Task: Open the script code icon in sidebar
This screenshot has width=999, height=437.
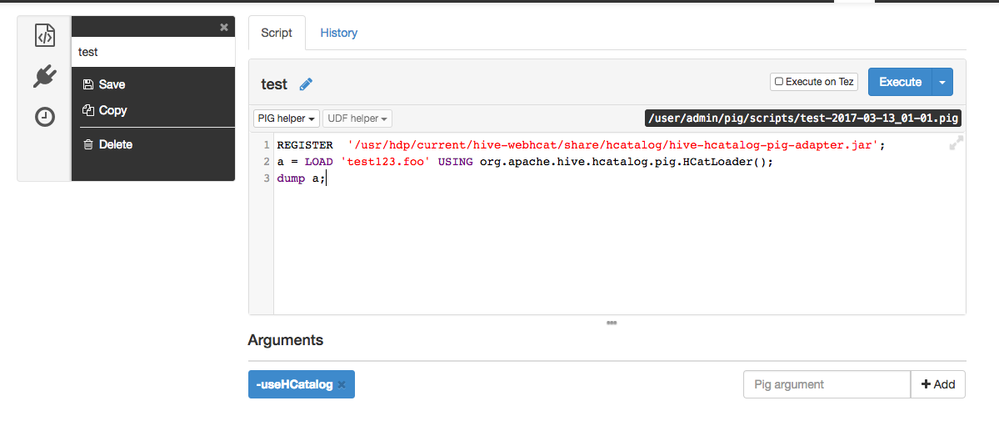Action: 44,36
